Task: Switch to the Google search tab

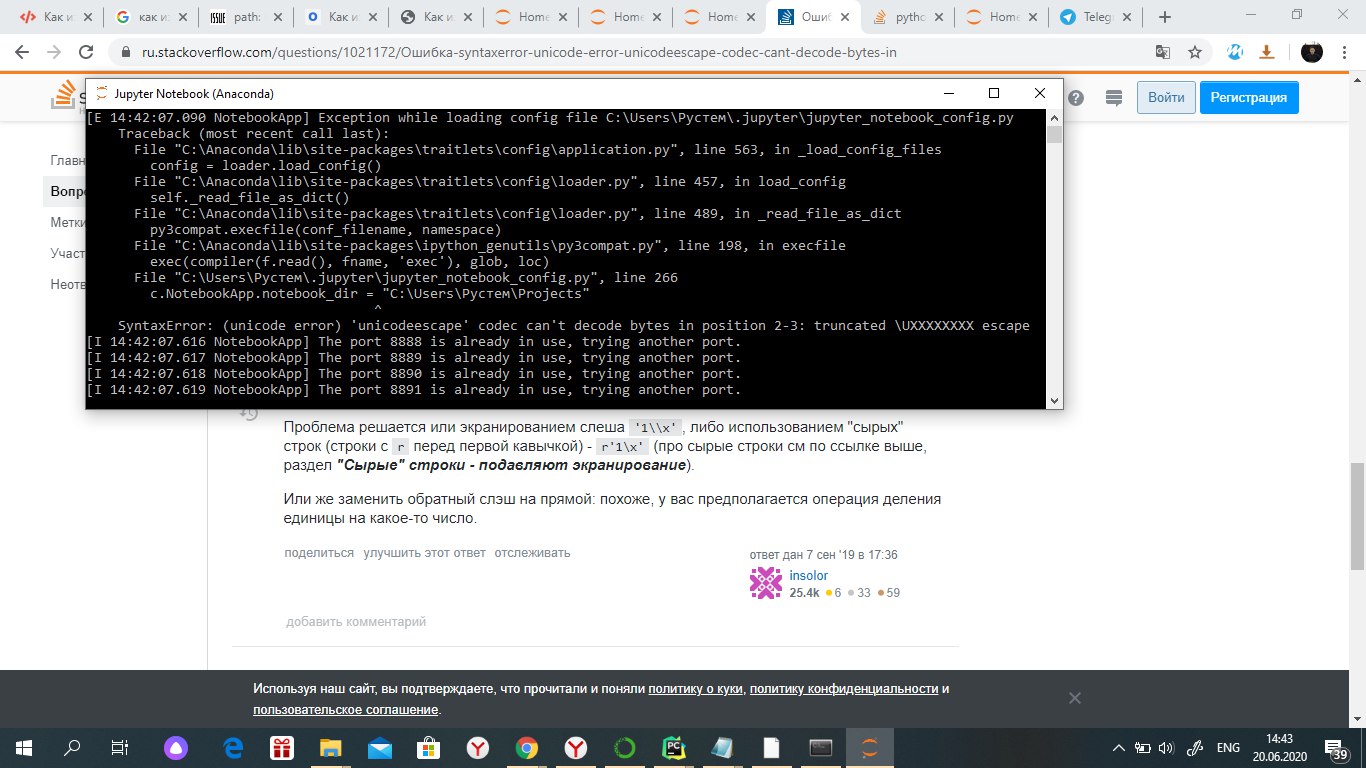Action: [x=152, y=17]
